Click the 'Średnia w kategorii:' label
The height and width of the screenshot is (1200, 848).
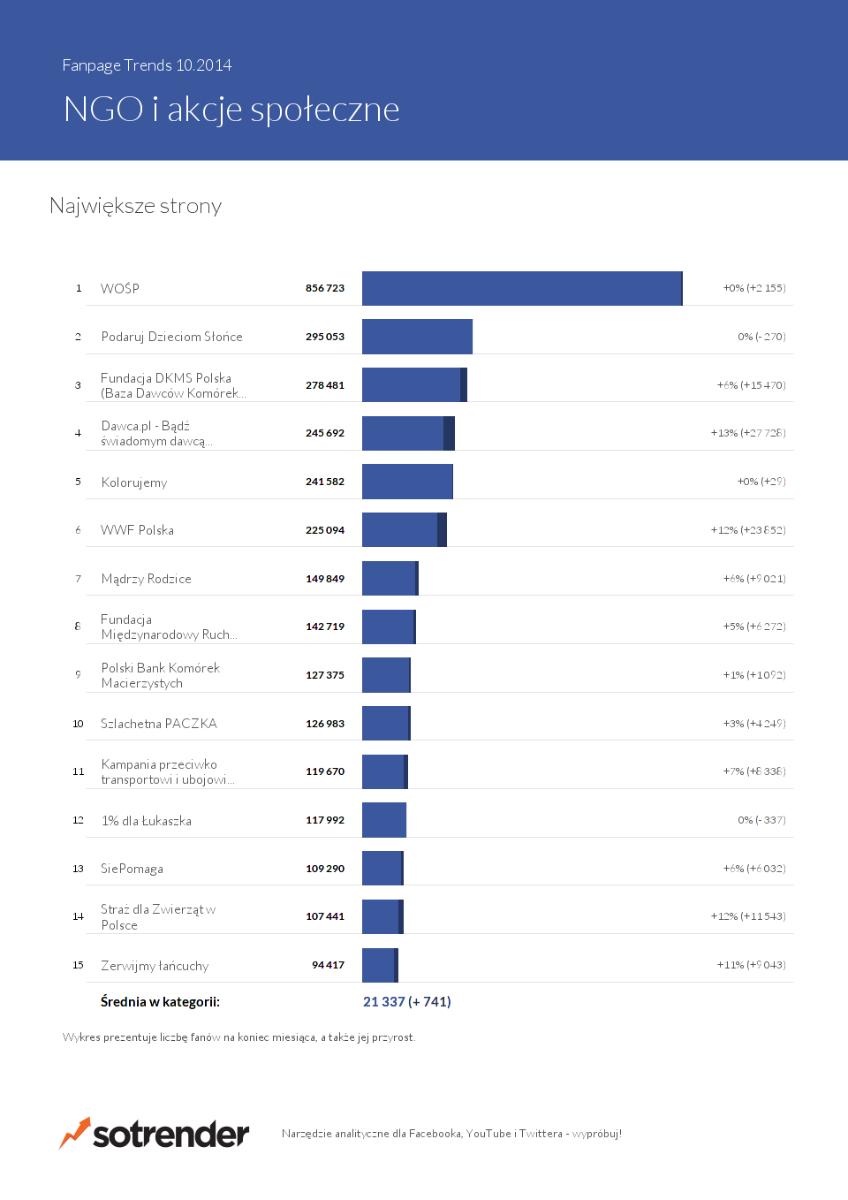160,1001
